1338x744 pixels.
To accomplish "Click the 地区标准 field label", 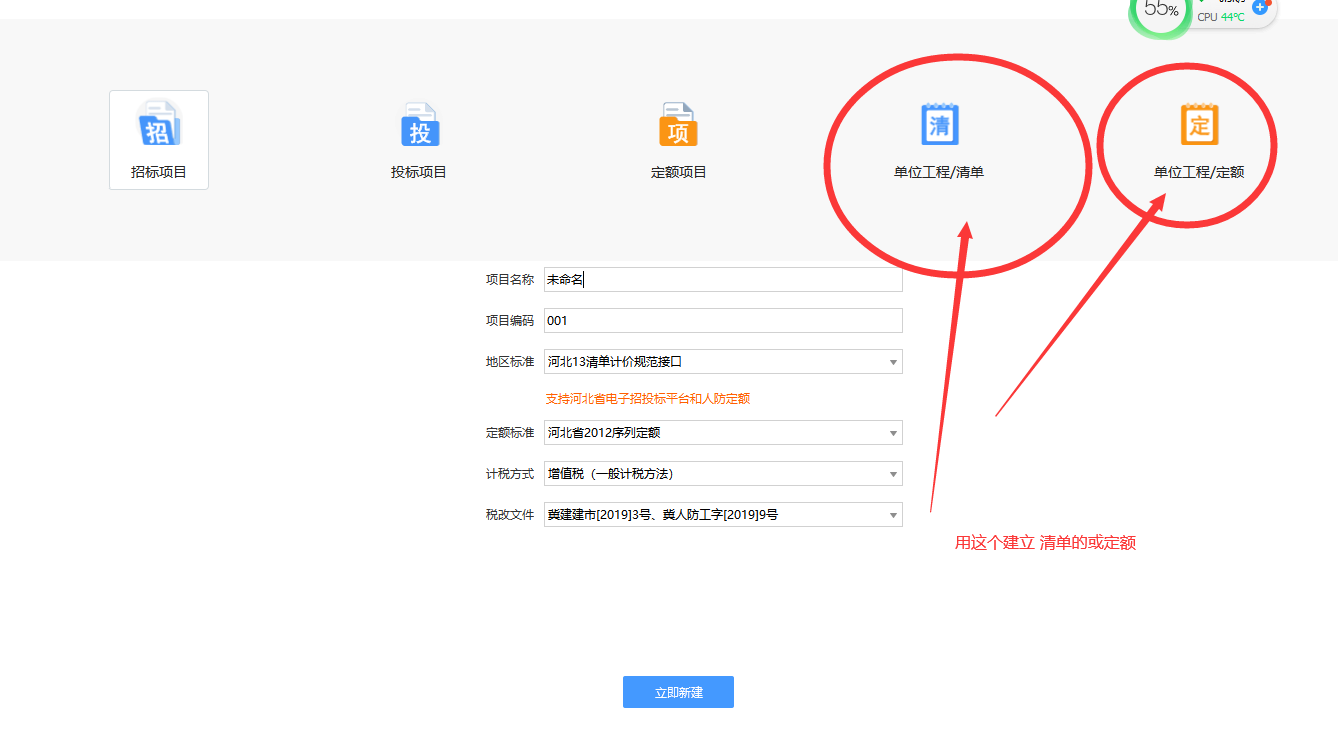I will [510, 361].
